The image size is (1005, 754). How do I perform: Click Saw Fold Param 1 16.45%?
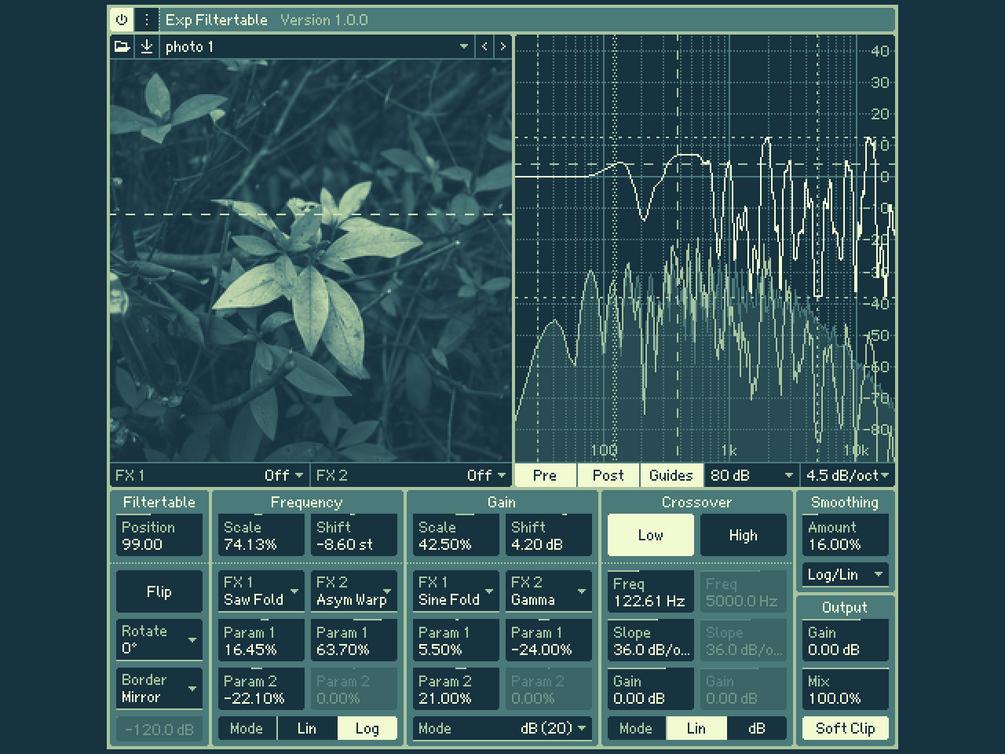click(261, 640)
